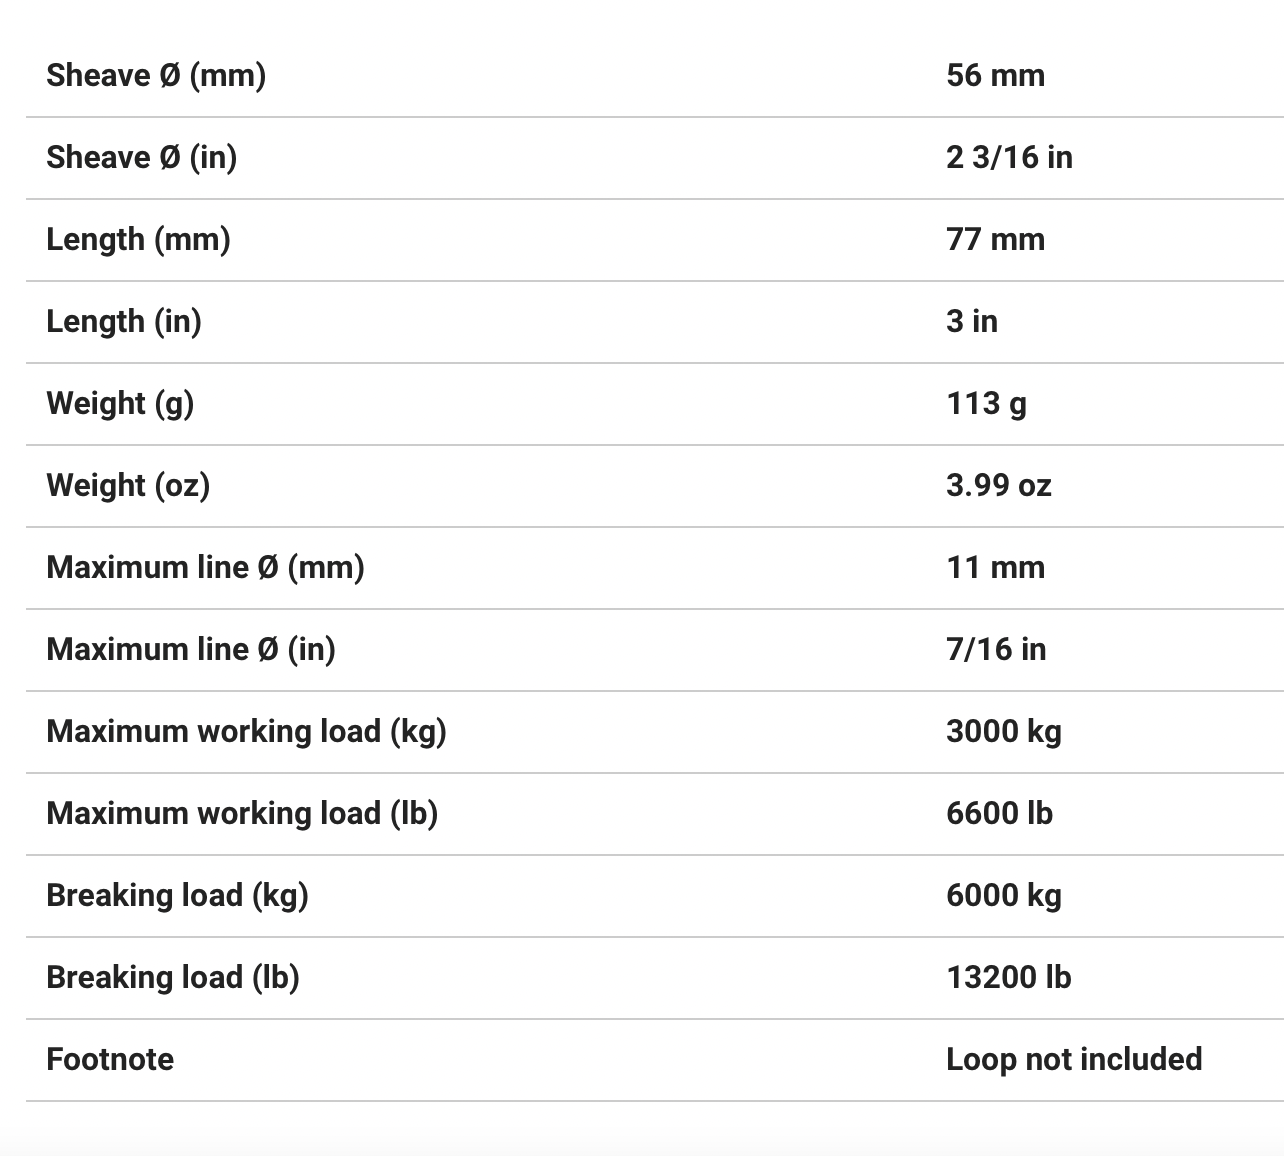This screenshot has width=1284, height=1156.
Task: Select the Loop not included text
Action: [1074, 1059]
